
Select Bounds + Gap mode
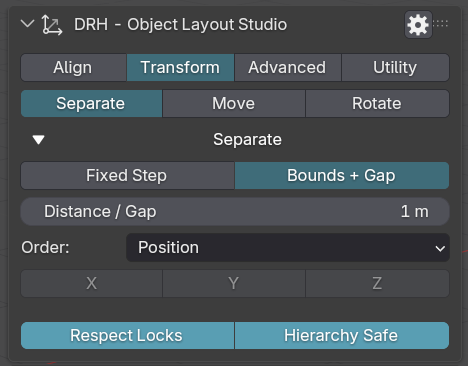[x=342, y=175]
